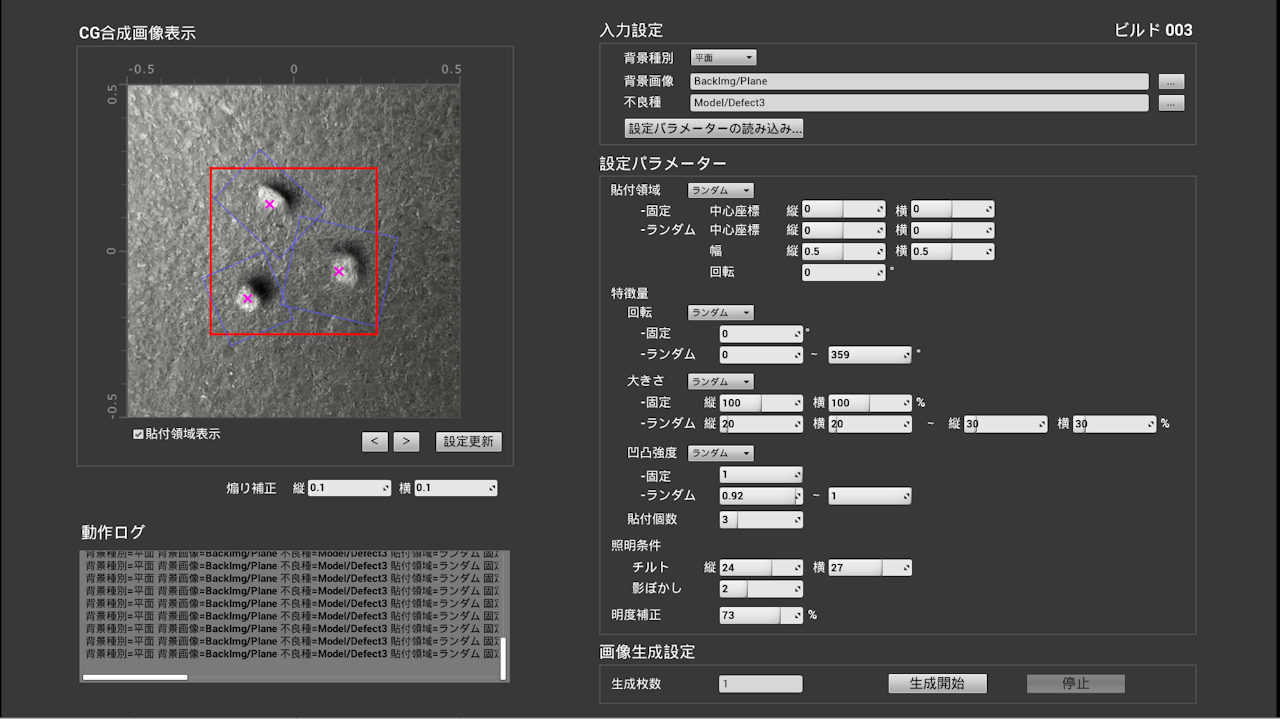Click the 大きさ ランダム maximum 縦 field

tap(1006, 424)
